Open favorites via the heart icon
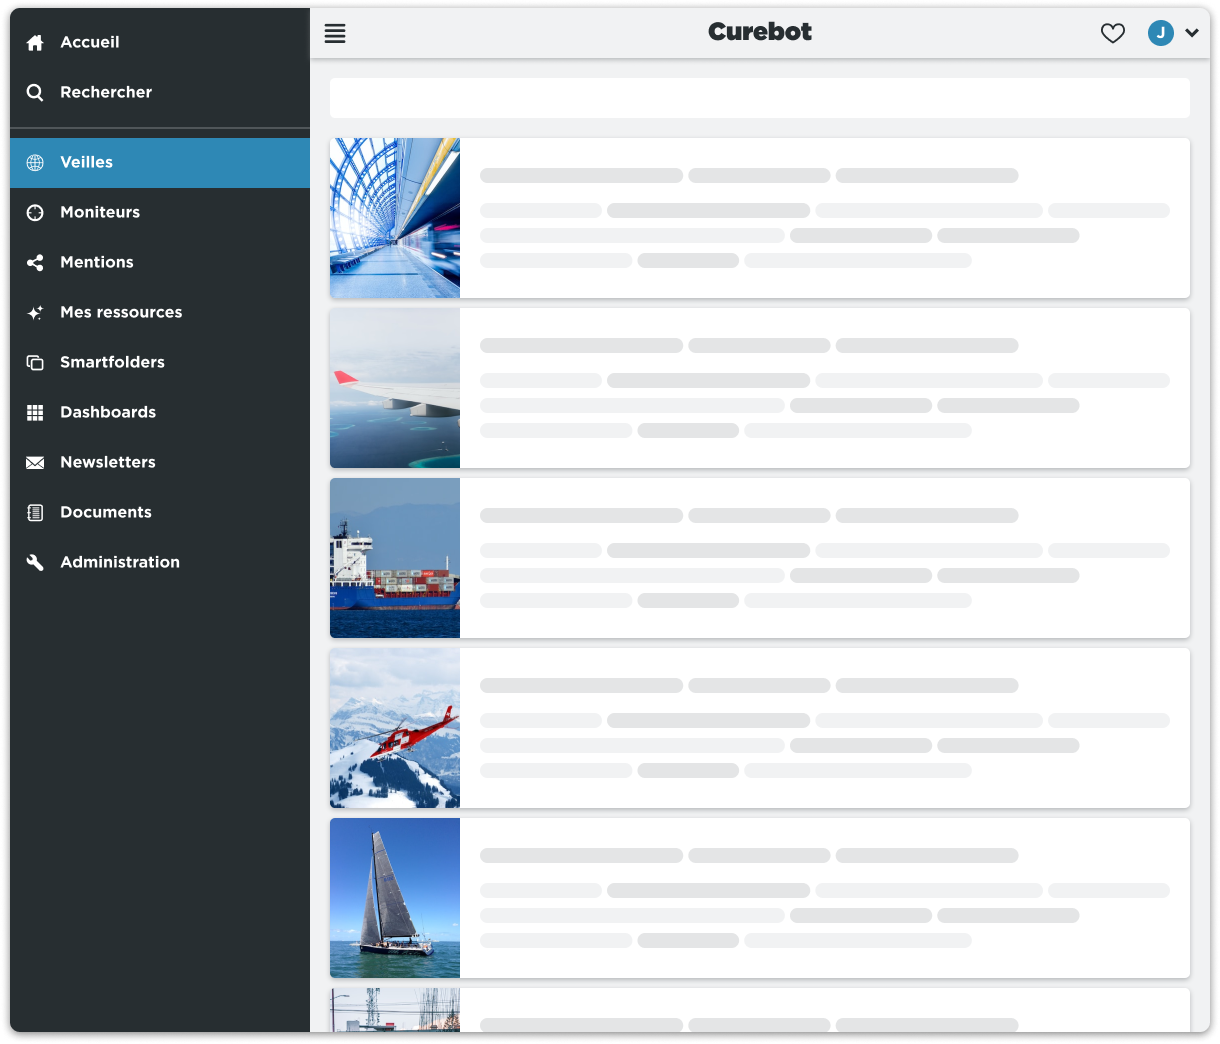Screen dimensions: 1220x1044 tap(1113, 33)
